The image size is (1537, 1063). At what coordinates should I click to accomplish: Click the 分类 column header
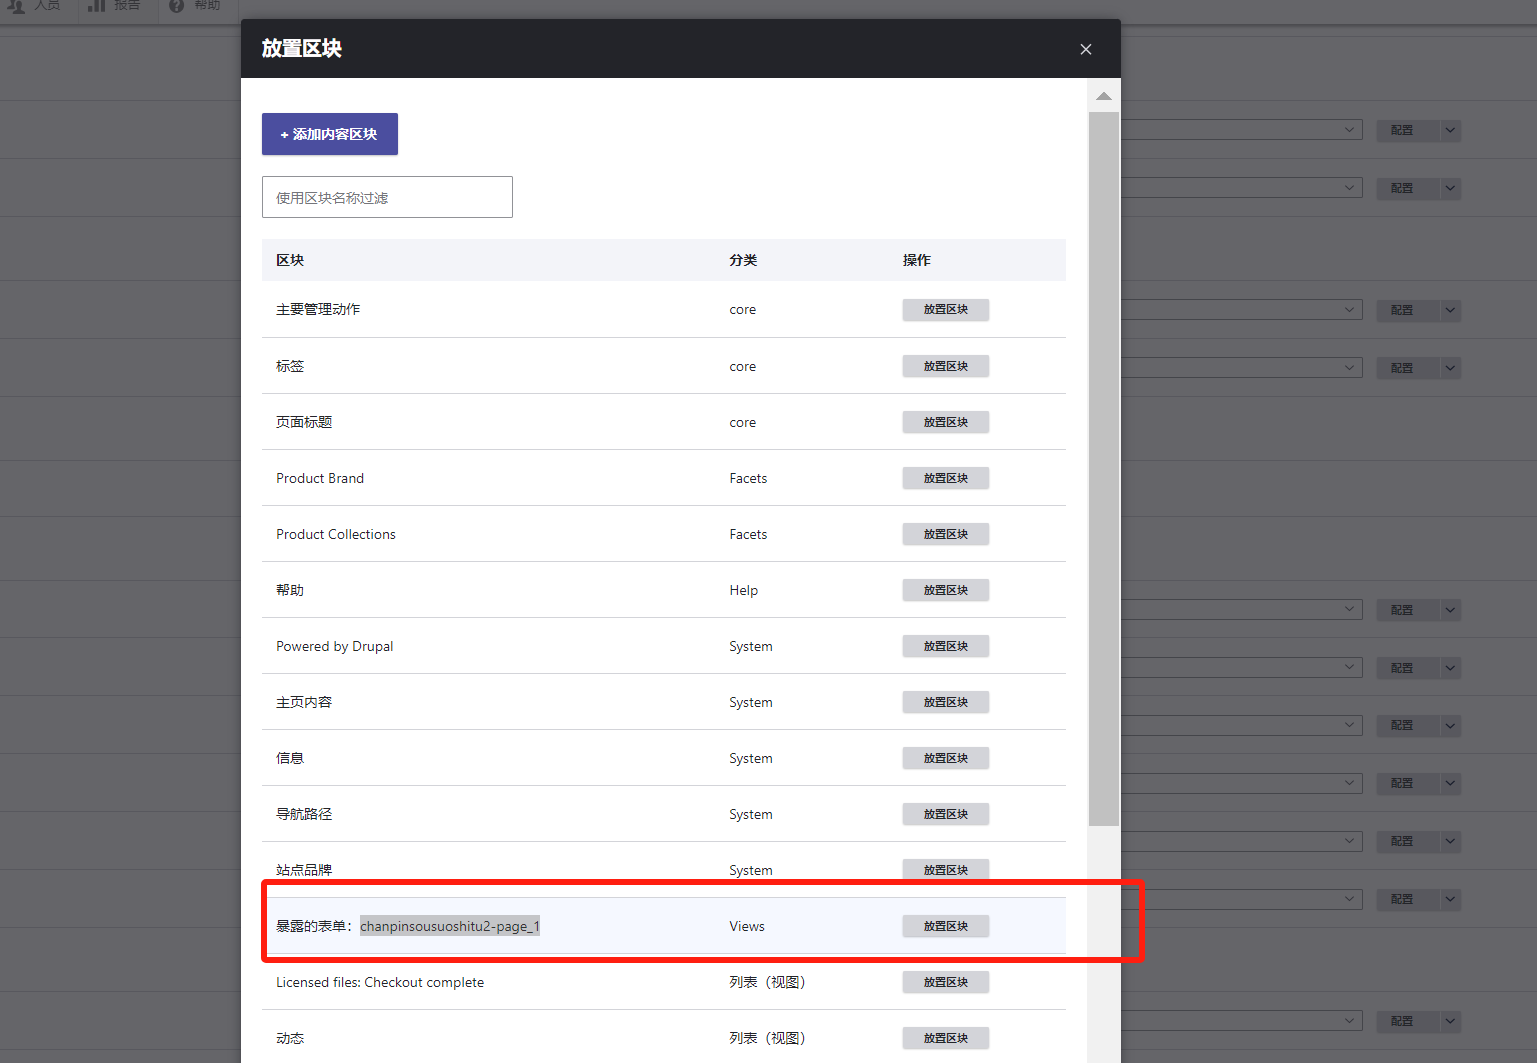pos(743,260)
